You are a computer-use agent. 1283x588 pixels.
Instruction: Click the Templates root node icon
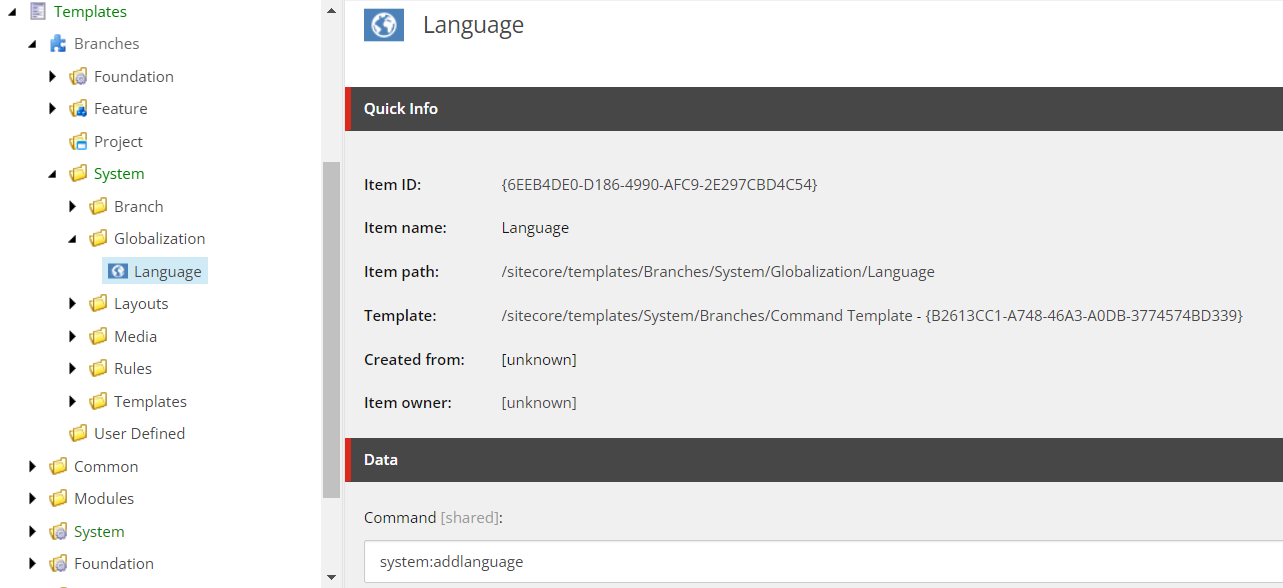coord(38,12)
